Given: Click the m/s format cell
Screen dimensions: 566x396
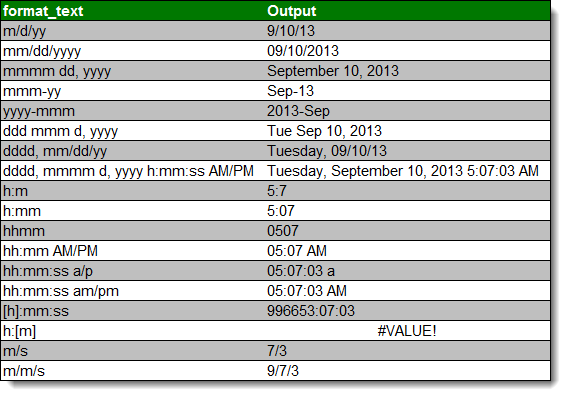Looking at the screenshot, I should coord(133,351).
